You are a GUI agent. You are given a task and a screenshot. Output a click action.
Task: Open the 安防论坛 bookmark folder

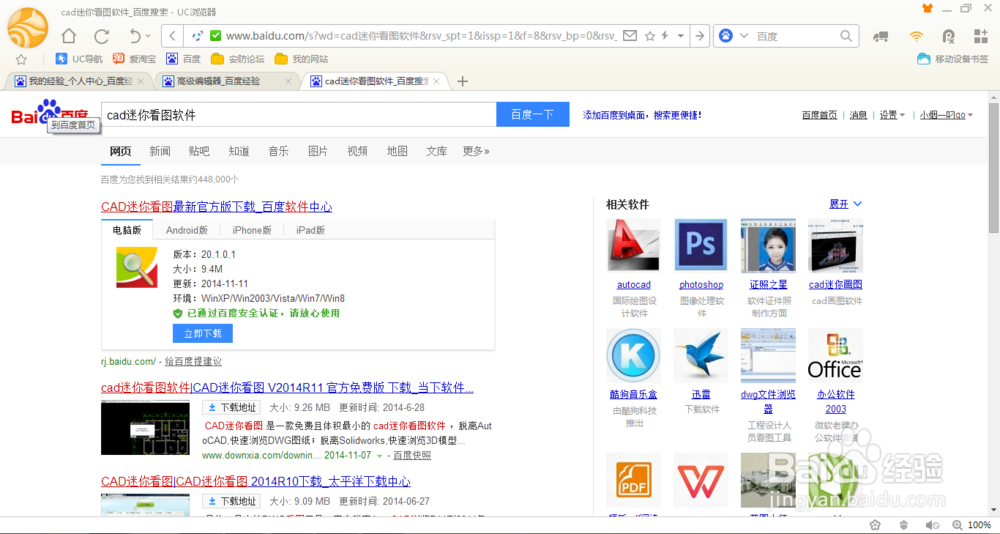click(237, 59)
